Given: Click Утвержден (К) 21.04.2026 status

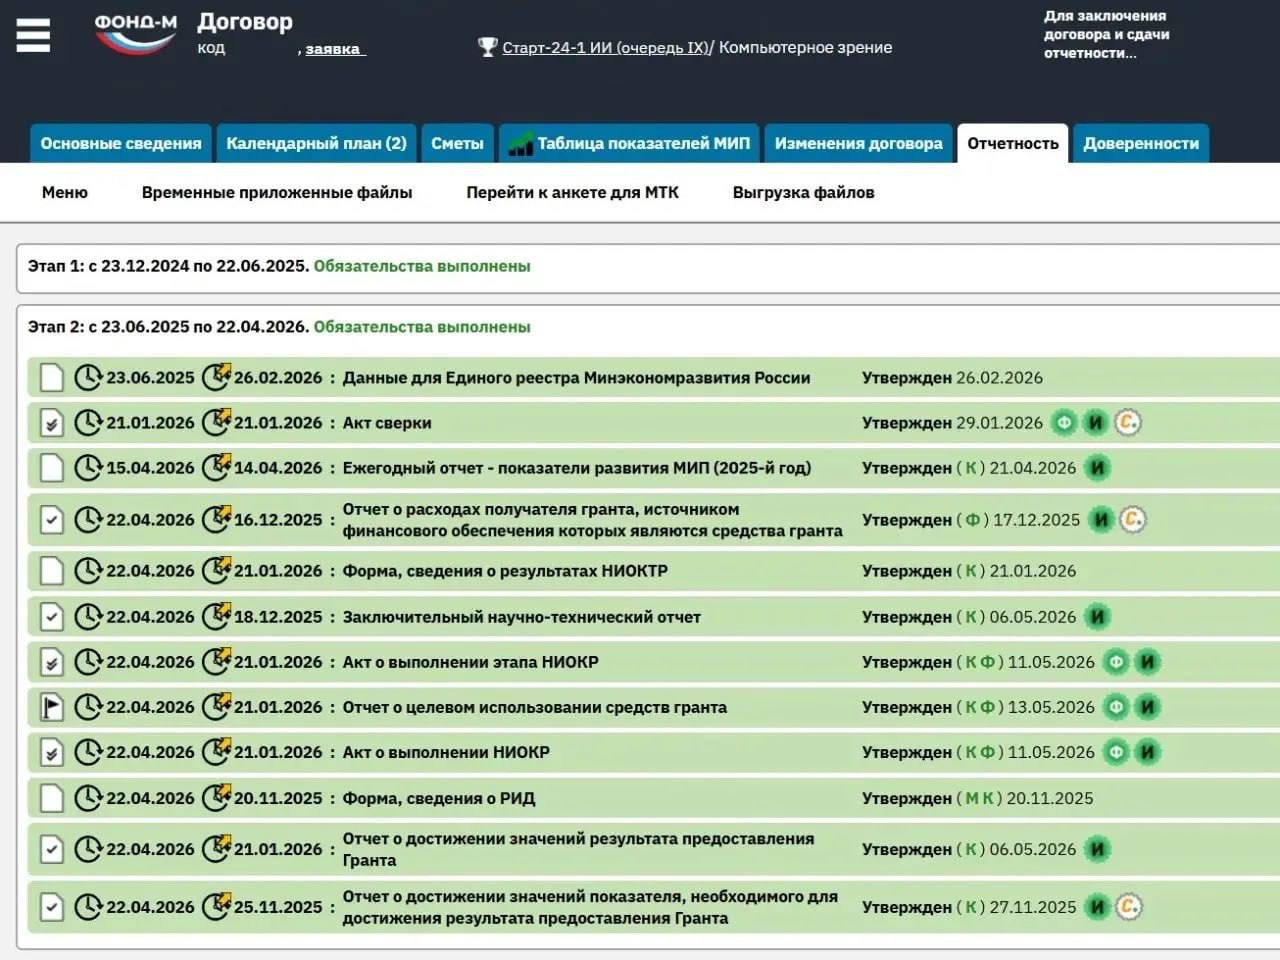Looking at the screenshot, I should pyautogui.click(x=969, y=468).
